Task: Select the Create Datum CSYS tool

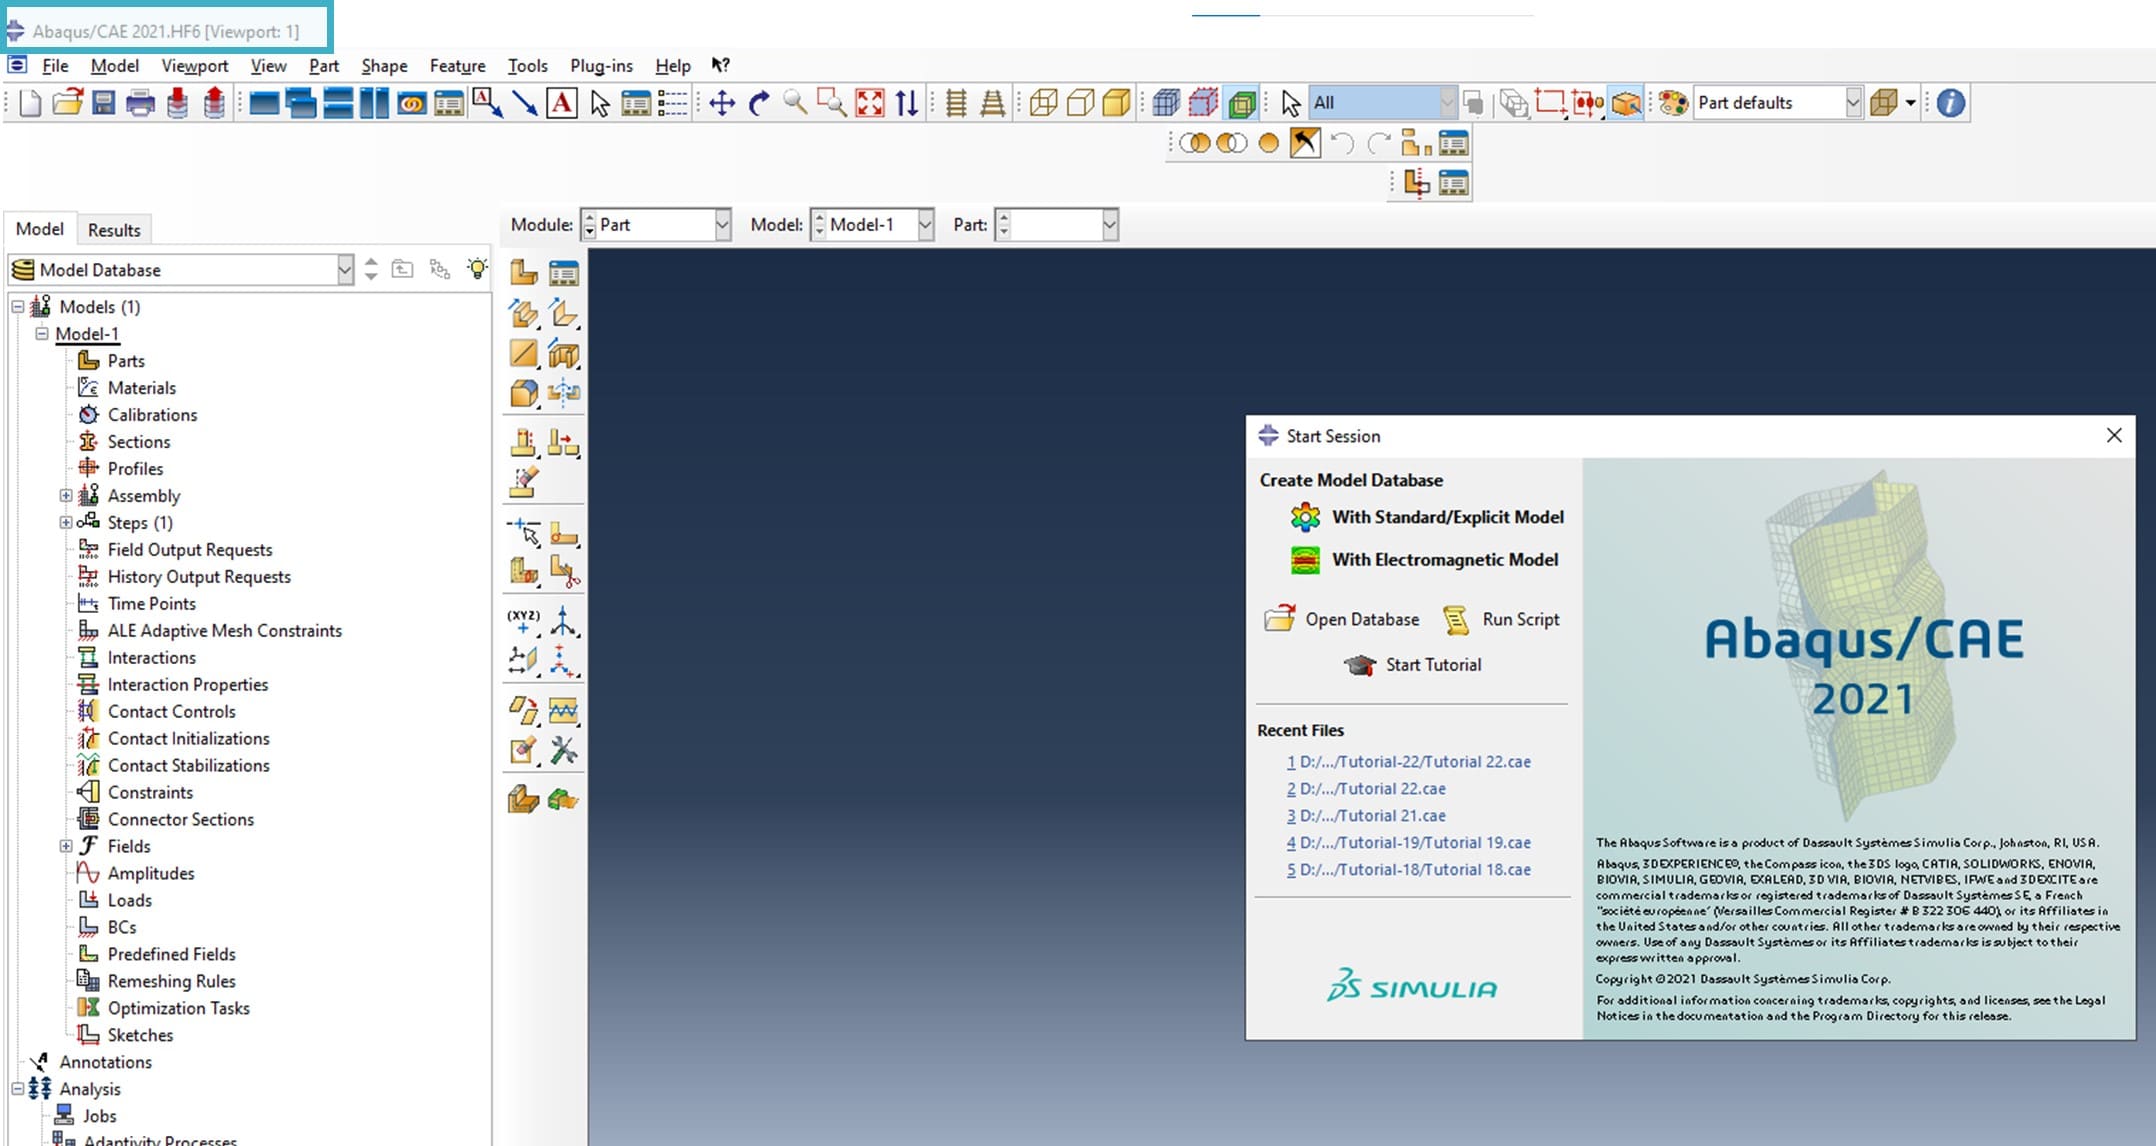Action: [x=564, y=661]
